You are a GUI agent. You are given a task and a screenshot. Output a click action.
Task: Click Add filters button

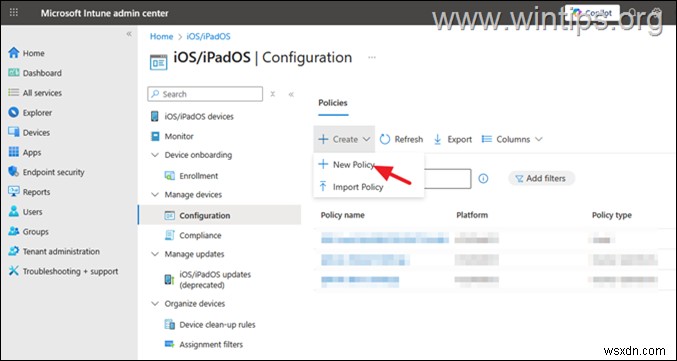[541, 178]
